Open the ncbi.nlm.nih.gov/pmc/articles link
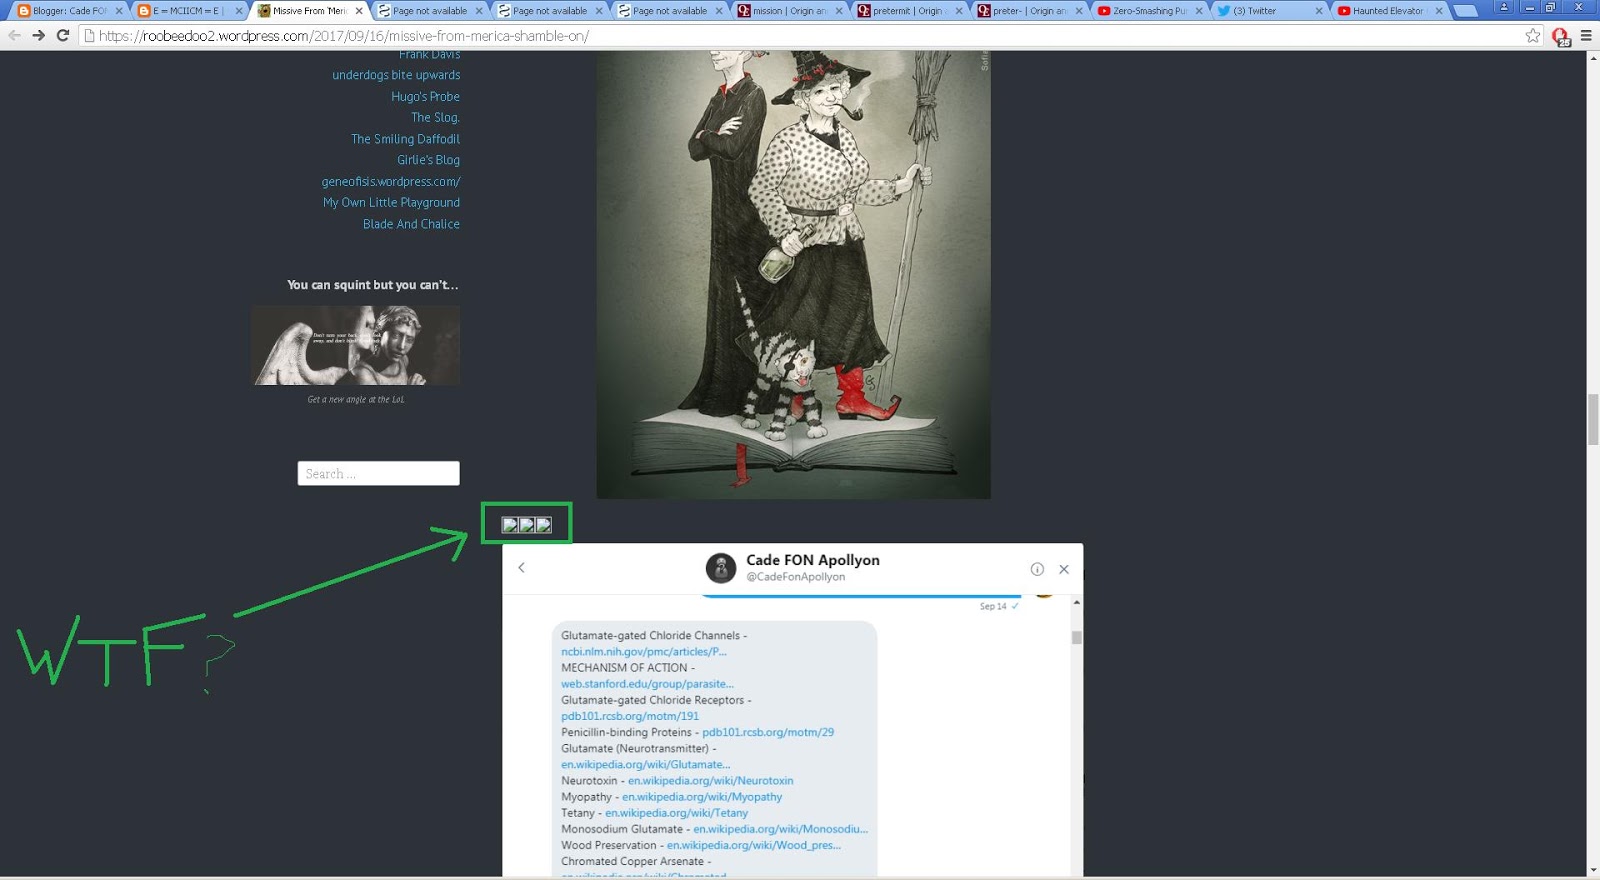This screenshot has width=1600, height=880. (644, 652)
